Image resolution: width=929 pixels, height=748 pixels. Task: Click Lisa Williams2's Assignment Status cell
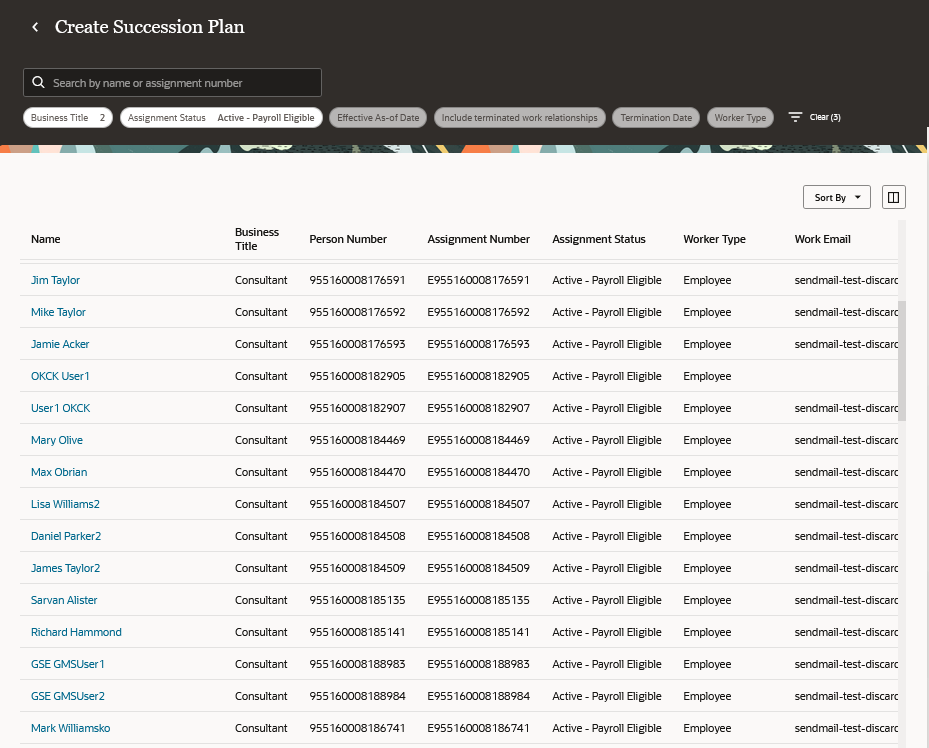click(x=607, y=504)
